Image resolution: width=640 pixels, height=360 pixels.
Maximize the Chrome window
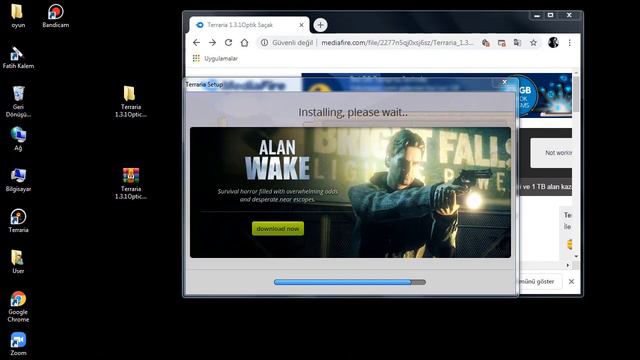(550, 15)
